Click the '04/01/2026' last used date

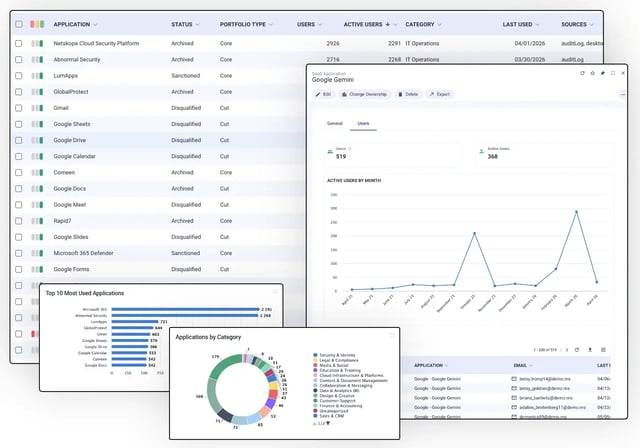530,43
